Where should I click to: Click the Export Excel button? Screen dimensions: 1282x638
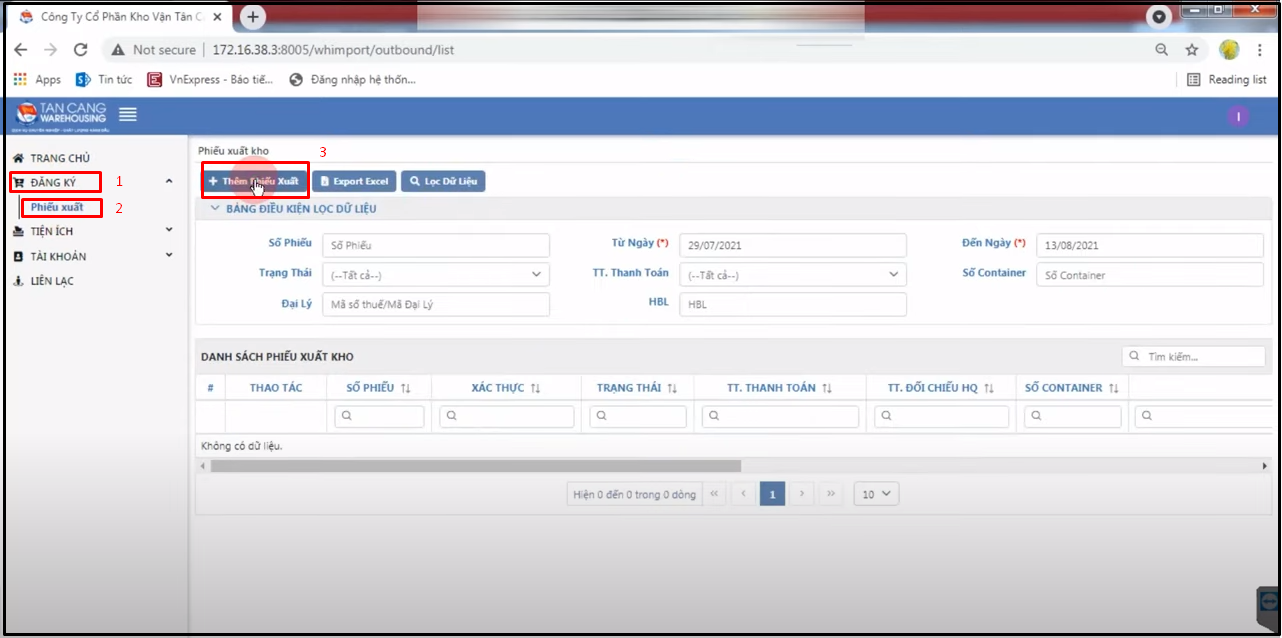tap(354, 181)
